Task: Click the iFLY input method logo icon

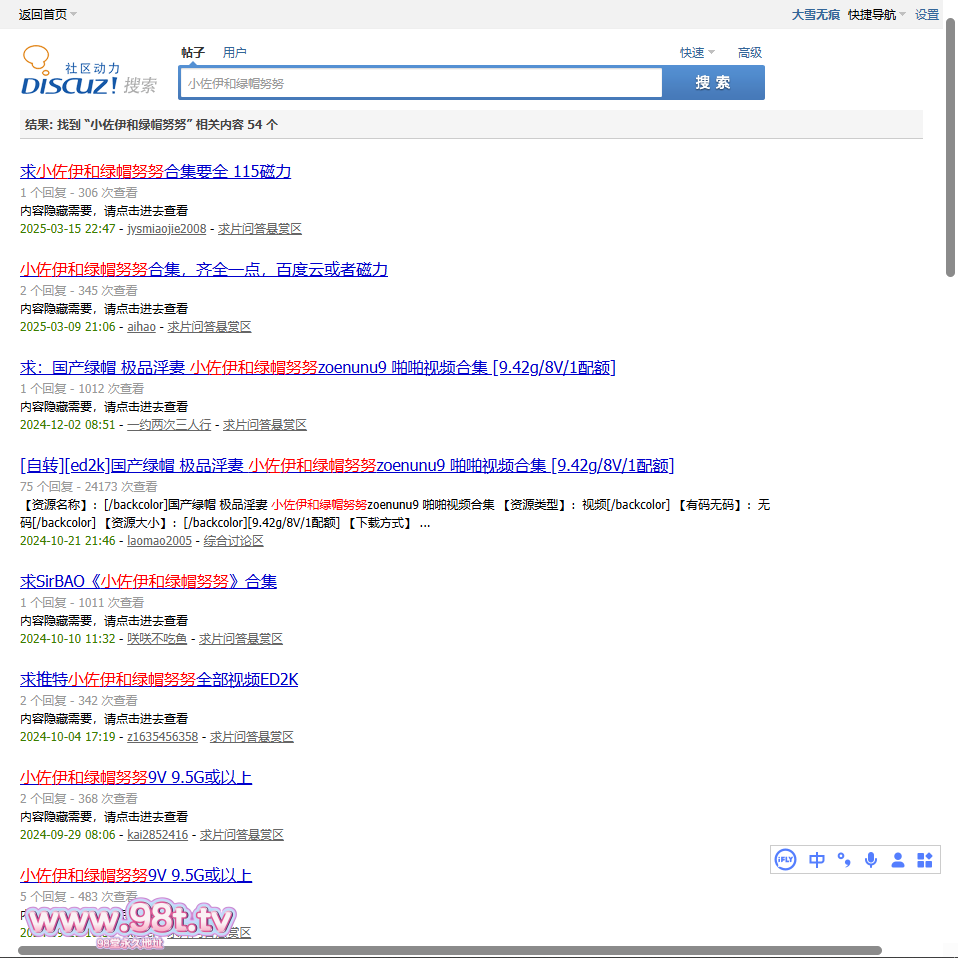Action: point(786,860)
